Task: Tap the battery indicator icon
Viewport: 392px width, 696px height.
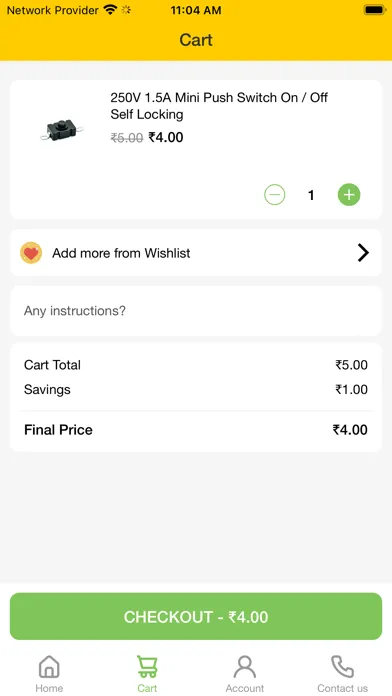Action: coord(375,10)
